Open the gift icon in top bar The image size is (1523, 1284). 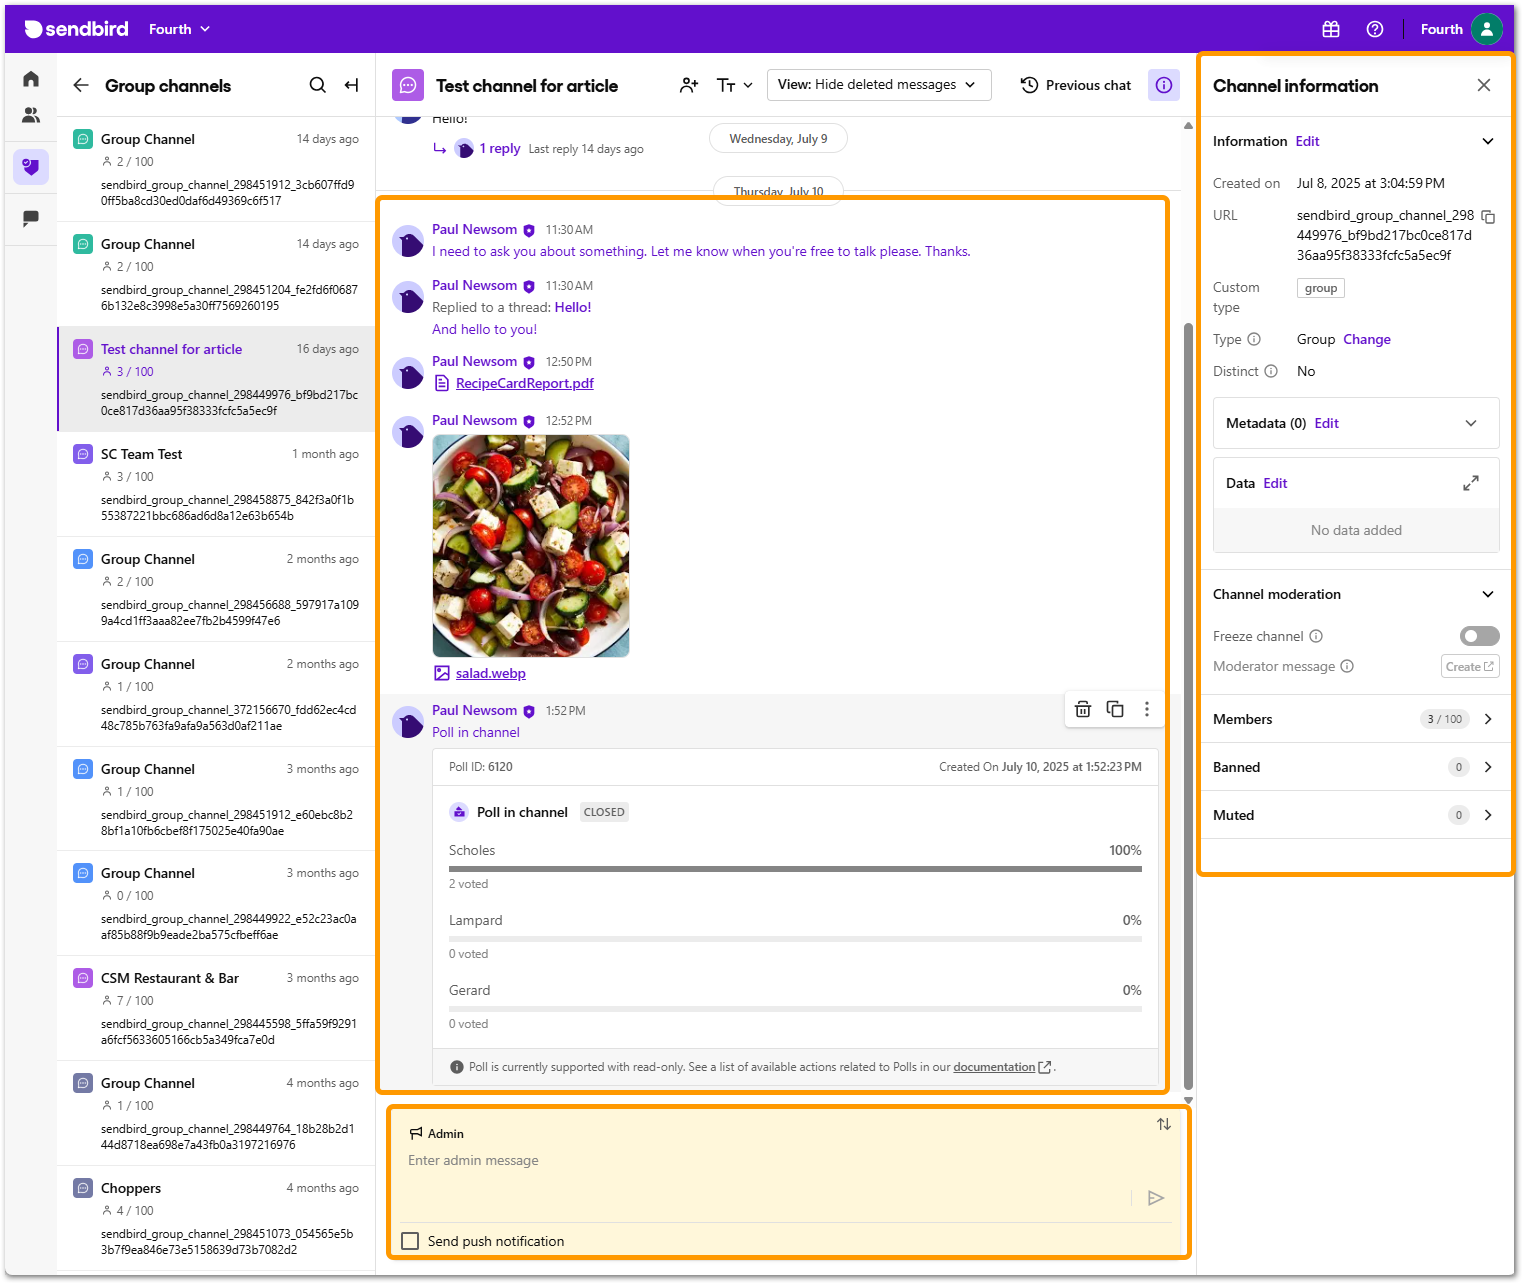(1330, 29)
